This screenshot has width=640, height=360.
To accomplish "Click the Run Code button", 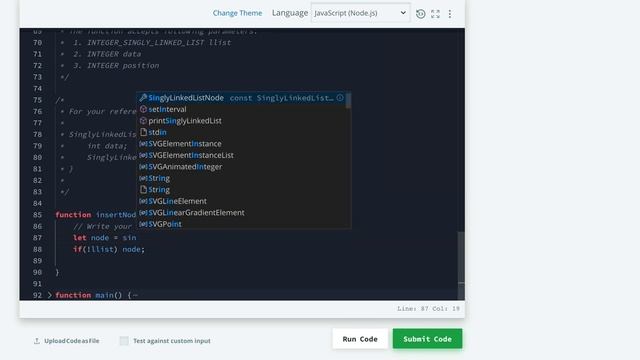I will click(x=360, y=339).
